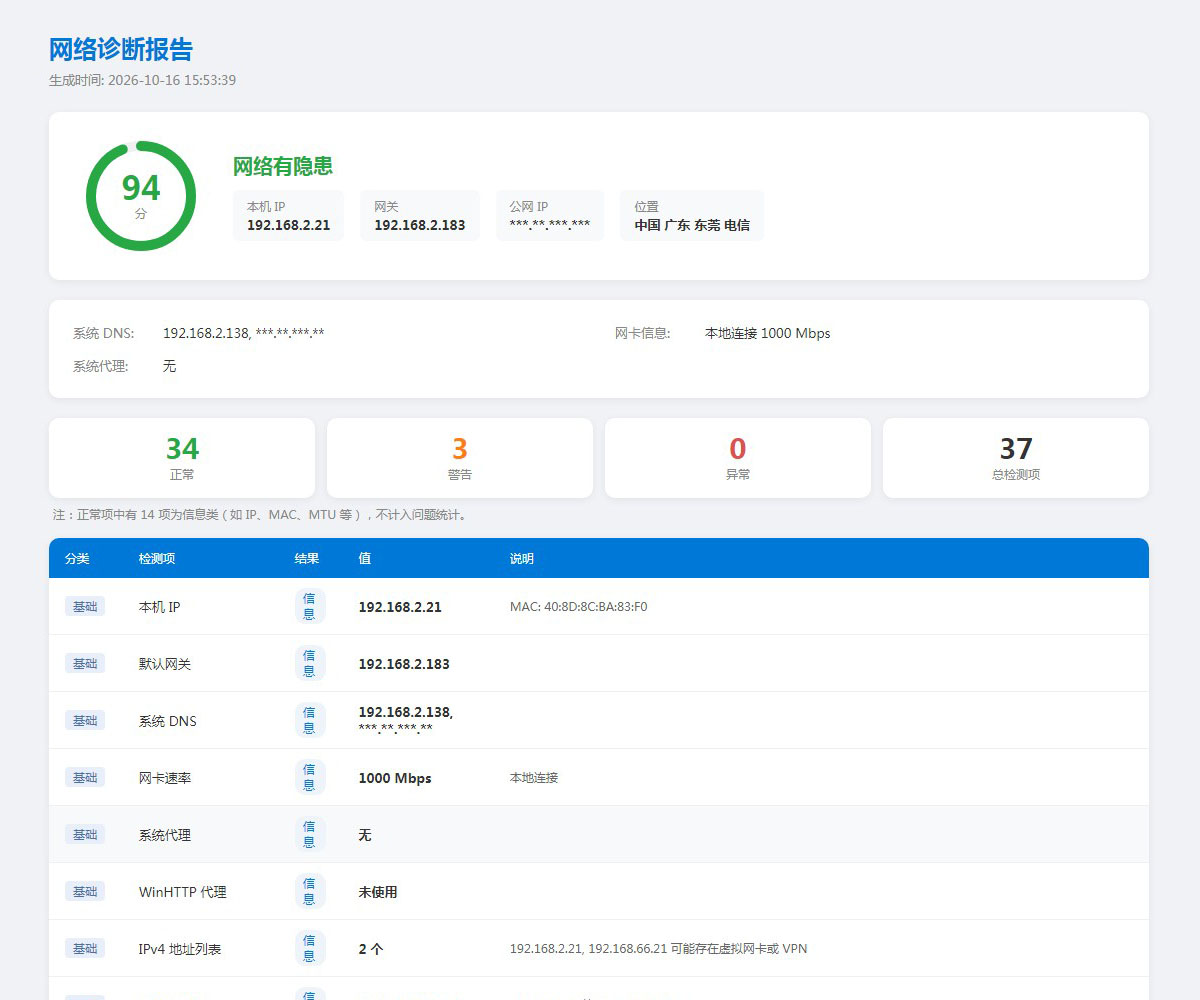This screenshot has height=1000, width=1200.
Task: Select the 1000 Mbps value in 网卡速率 row
Action: tap(395, 778)
